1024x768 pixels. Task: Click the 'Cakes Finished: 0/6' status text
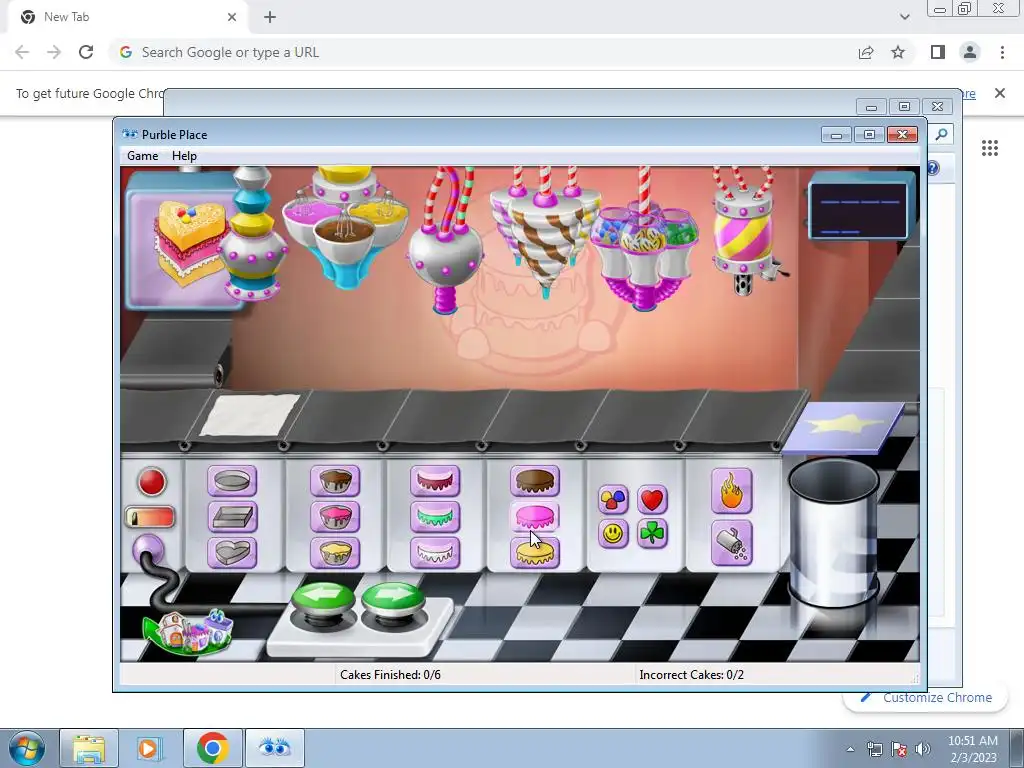(390, 675)
